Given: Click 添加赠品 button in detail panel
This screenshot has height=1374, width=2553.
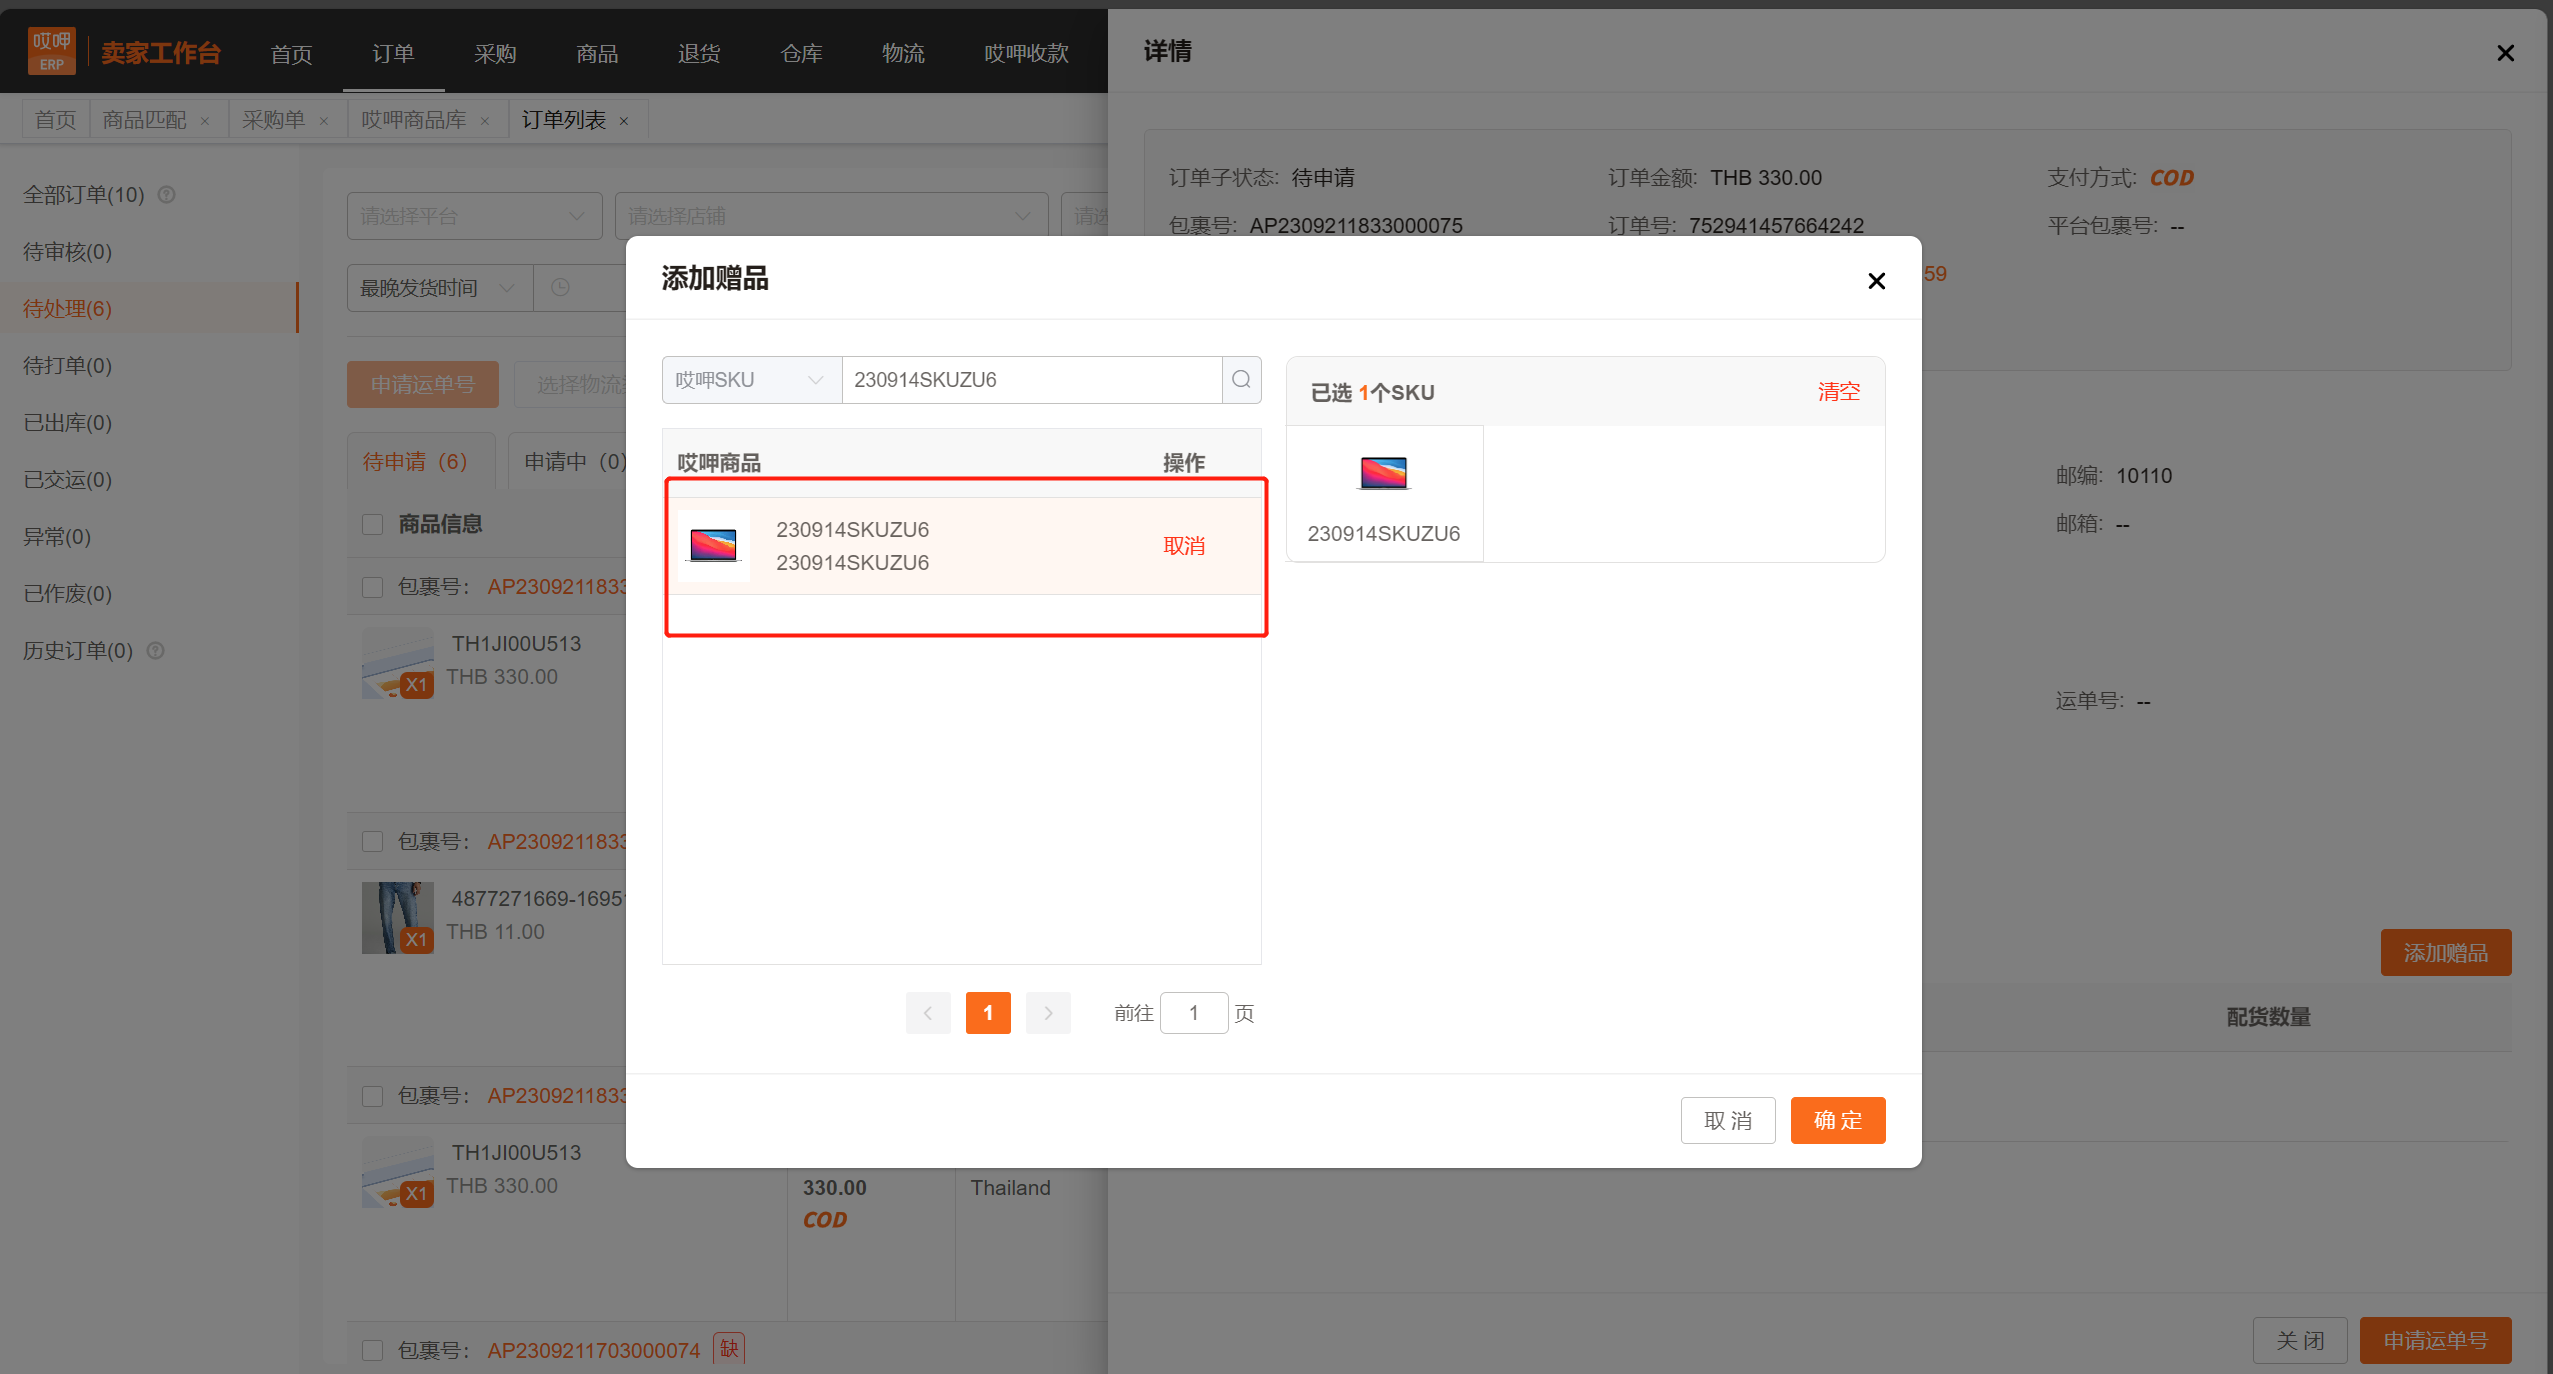Looking at the screenshot, I should pos(2446,953).
